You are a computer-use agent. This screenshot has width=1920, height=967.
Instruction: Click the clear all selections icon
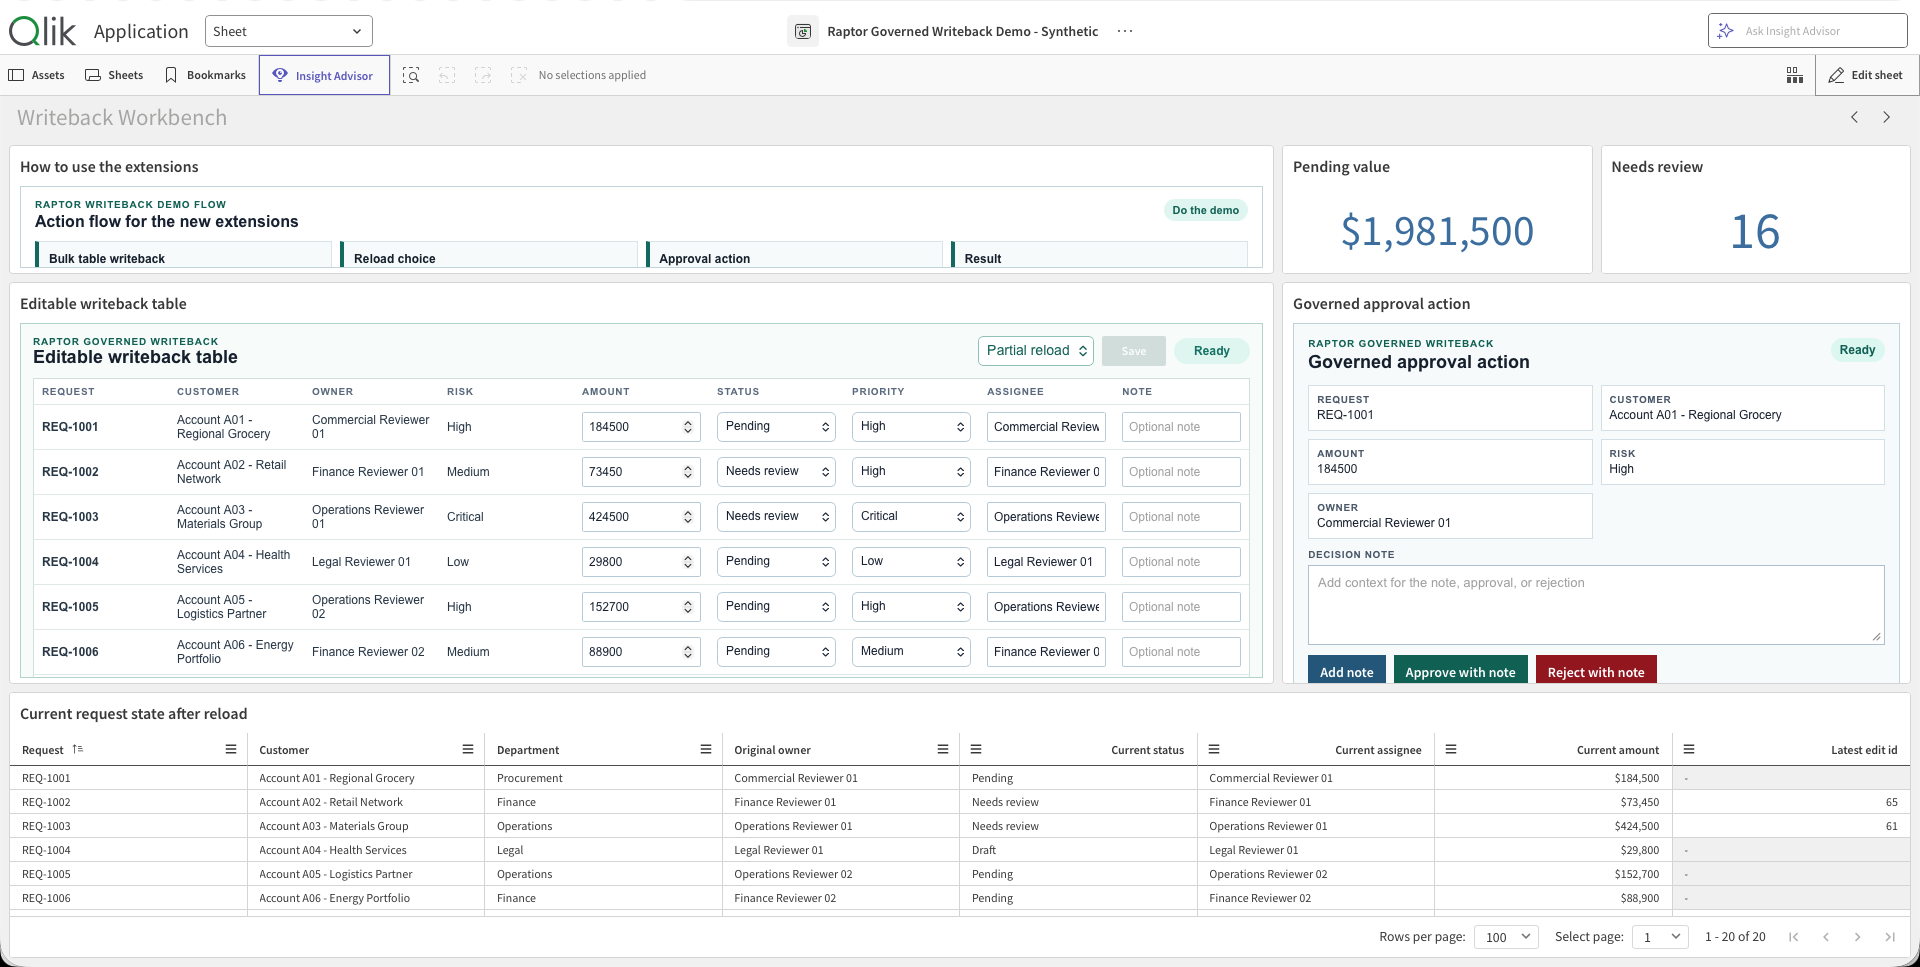pyautogui.click(x=518, y=75)
